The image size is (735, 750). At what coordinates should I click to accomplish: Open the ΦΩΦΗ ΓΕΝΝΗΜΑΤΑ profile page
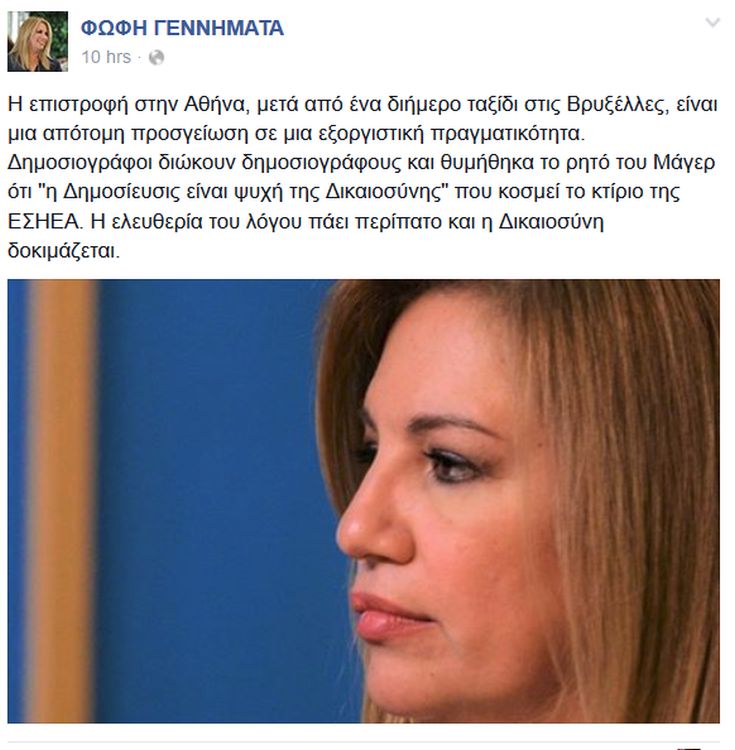(182, 28)
